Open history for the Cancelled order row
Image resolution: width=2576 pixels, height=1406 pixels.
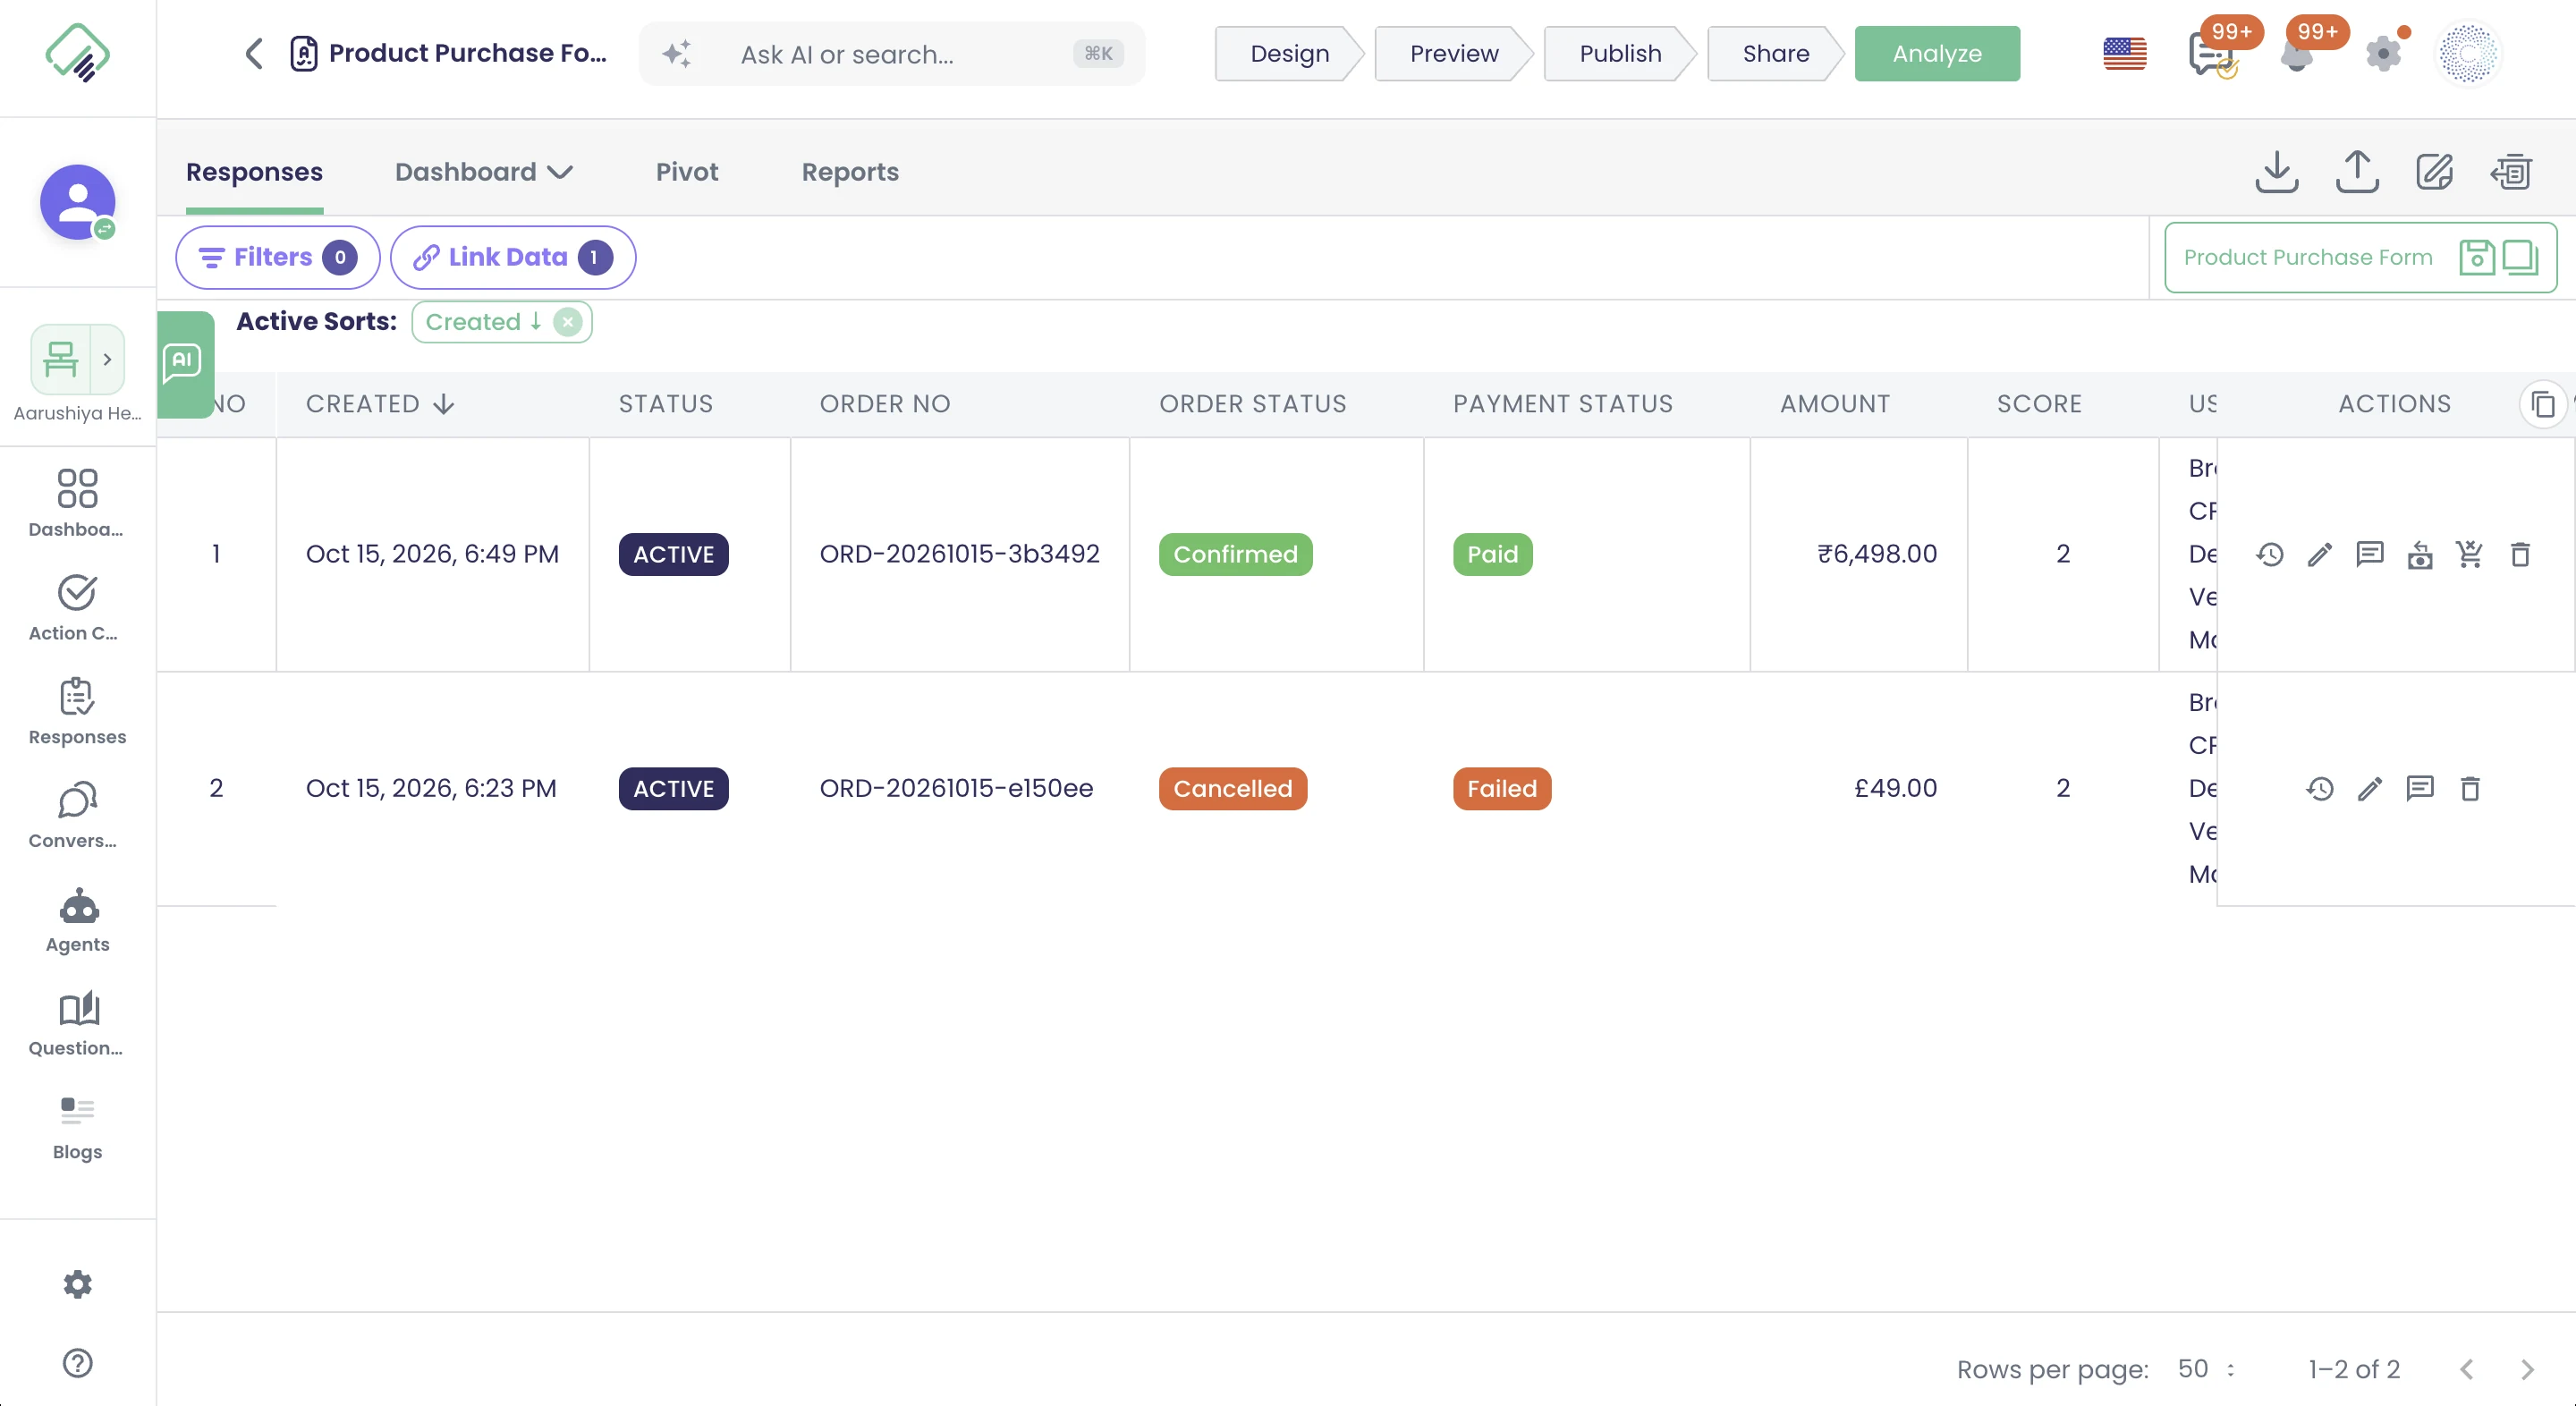[2320, 788]
